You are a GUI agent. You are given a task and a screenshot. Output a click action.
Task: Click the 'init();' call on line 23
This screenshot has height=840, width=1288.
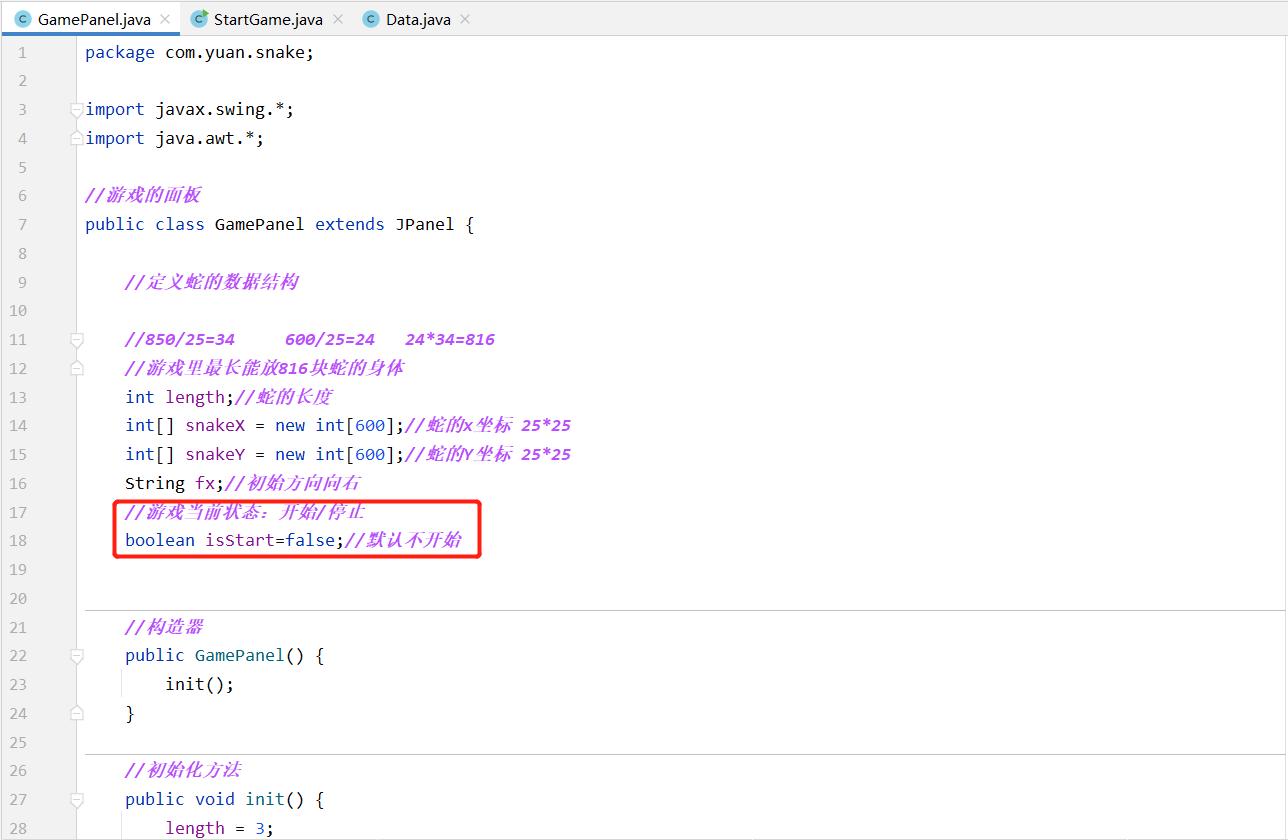200,684
